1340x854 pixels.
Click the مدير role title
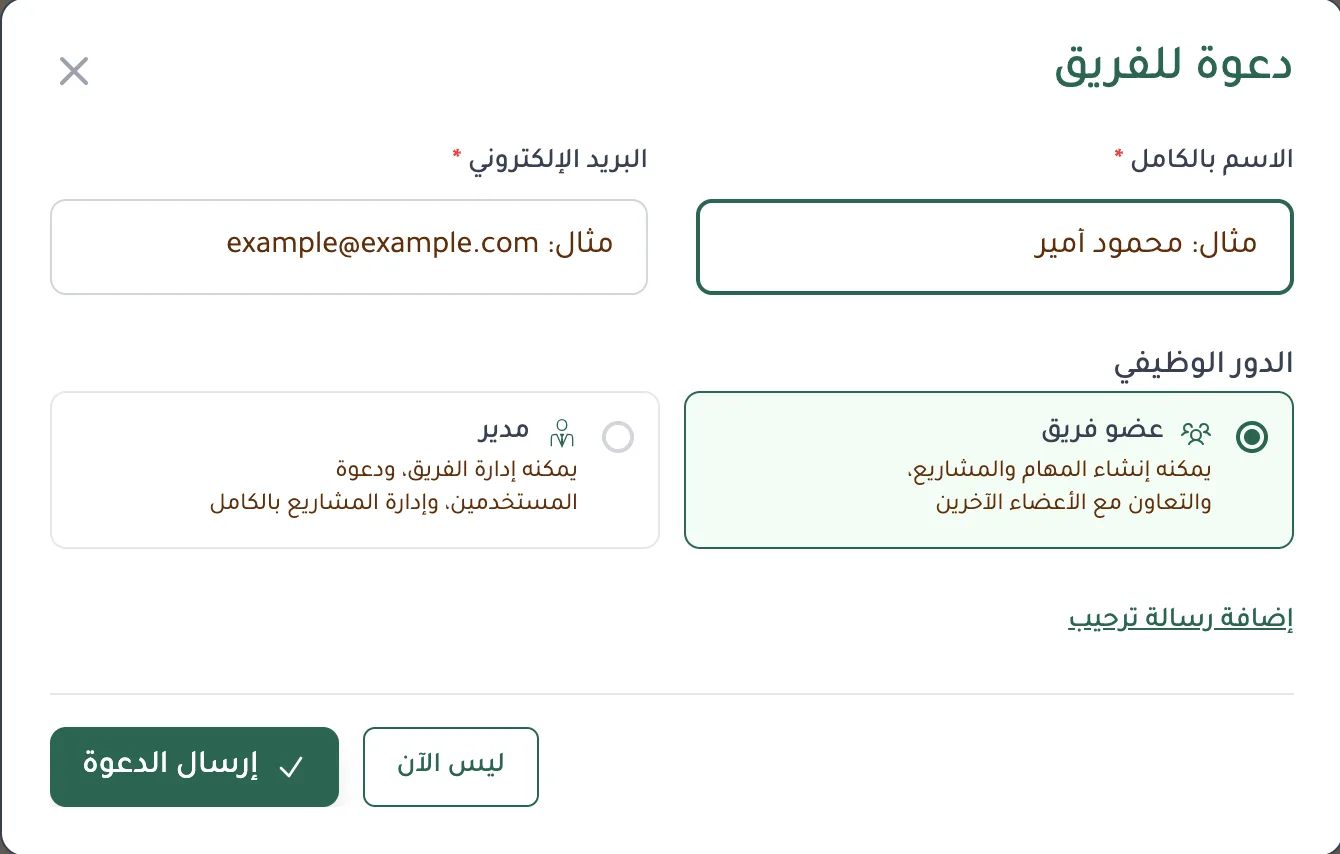tap(502, 430)
